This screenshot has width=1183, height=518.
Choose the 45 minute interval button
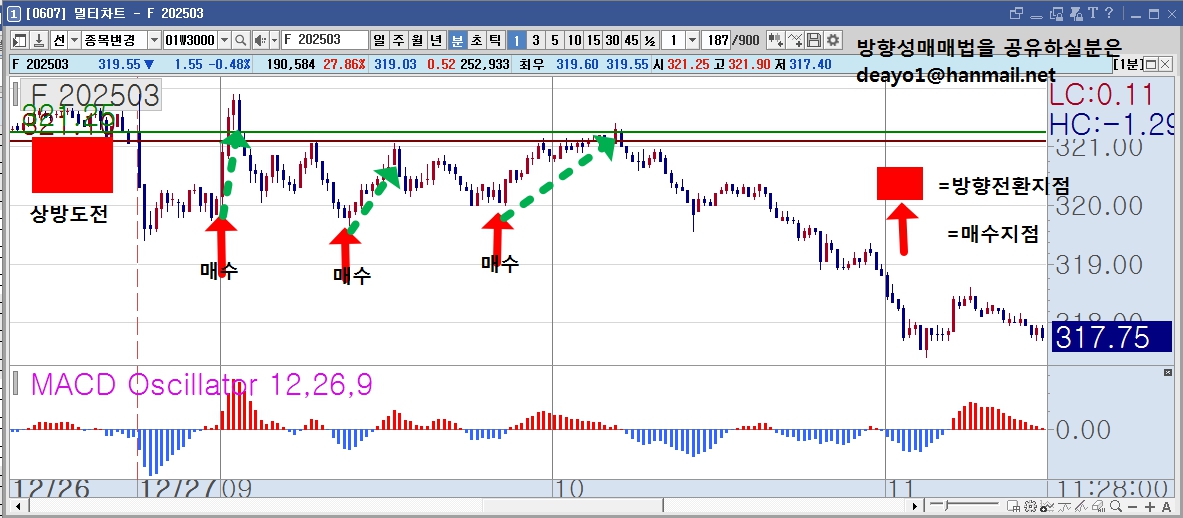tap(631, 40)
